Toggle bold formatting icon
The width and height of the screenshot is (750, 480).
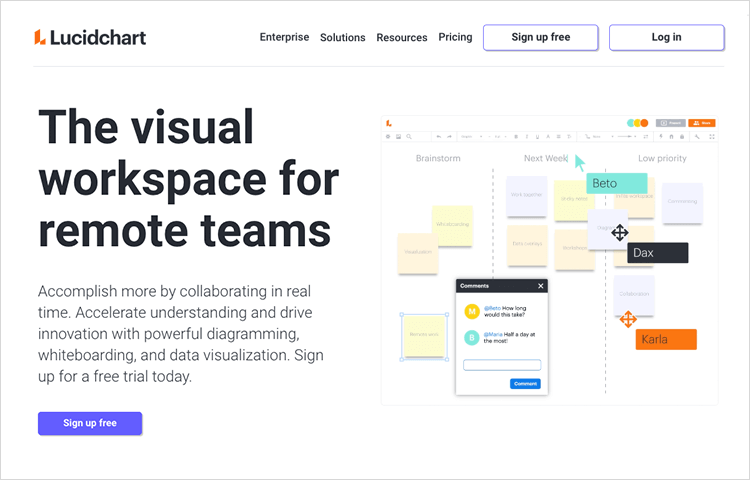516,136
